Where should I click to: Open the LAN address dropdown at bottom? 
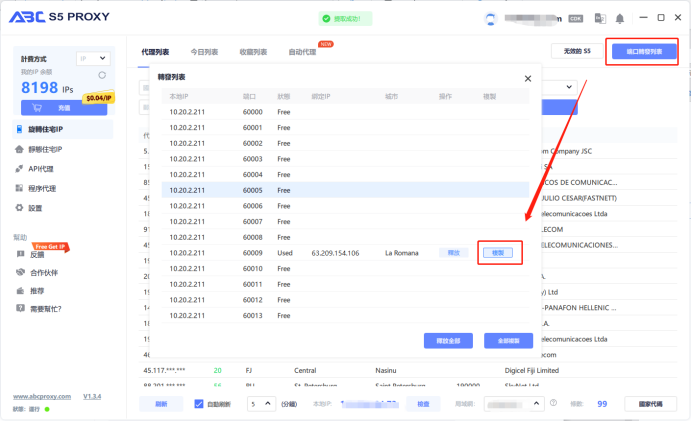514,403
